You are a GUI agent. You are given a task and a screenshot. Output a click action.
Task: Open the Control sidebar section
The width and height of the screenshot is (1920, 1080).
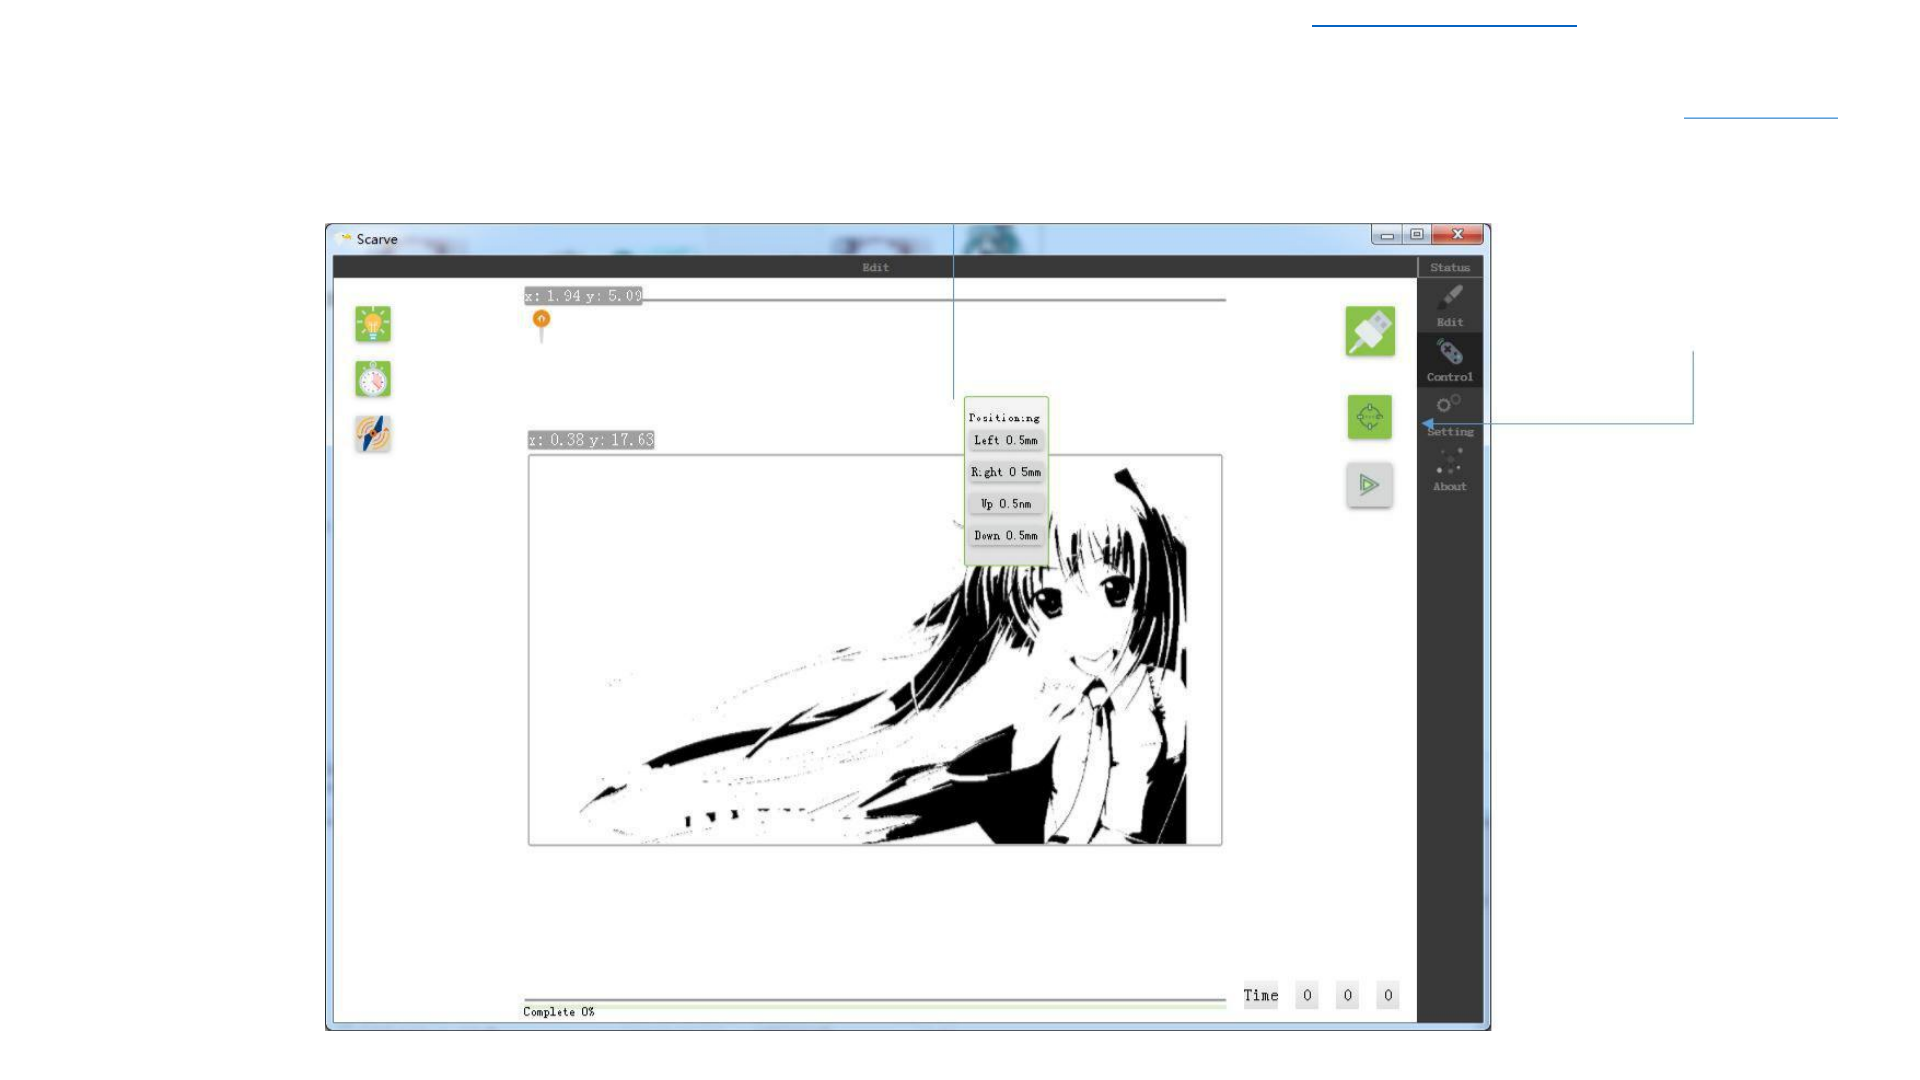1449,360
